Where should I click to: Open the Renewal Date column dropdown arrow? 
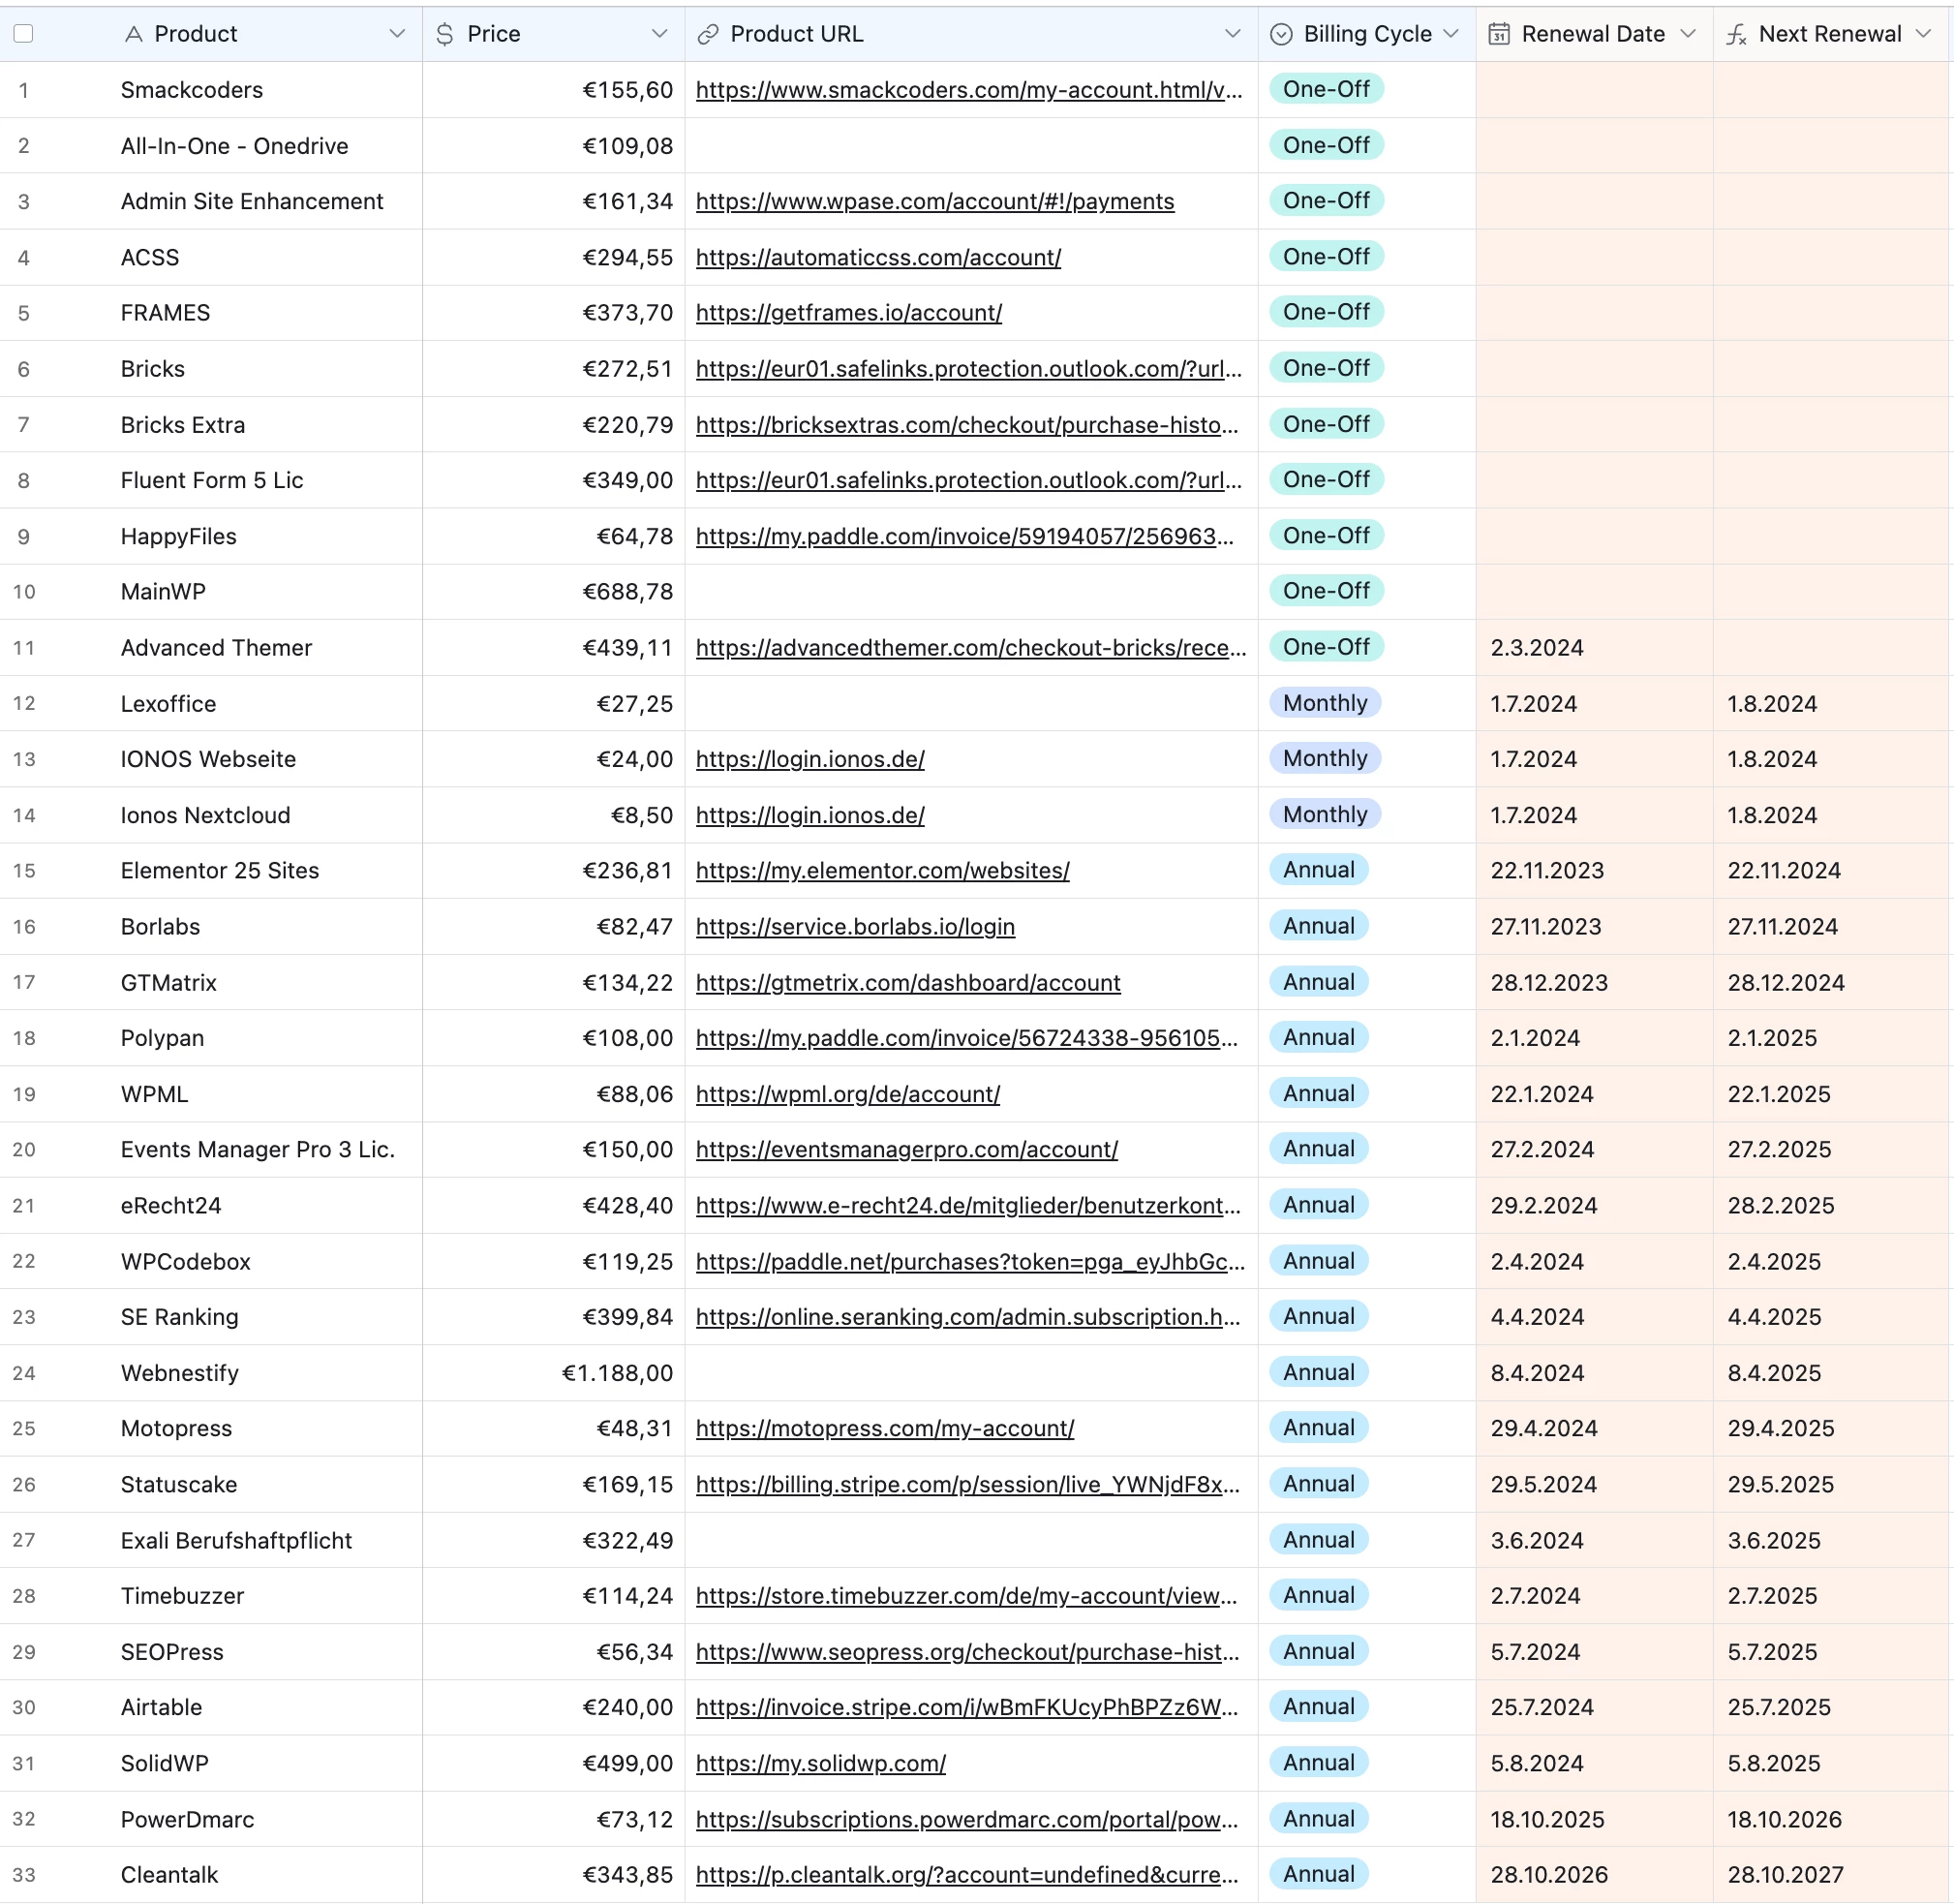pyautogui.click(x=1688, y=34)
